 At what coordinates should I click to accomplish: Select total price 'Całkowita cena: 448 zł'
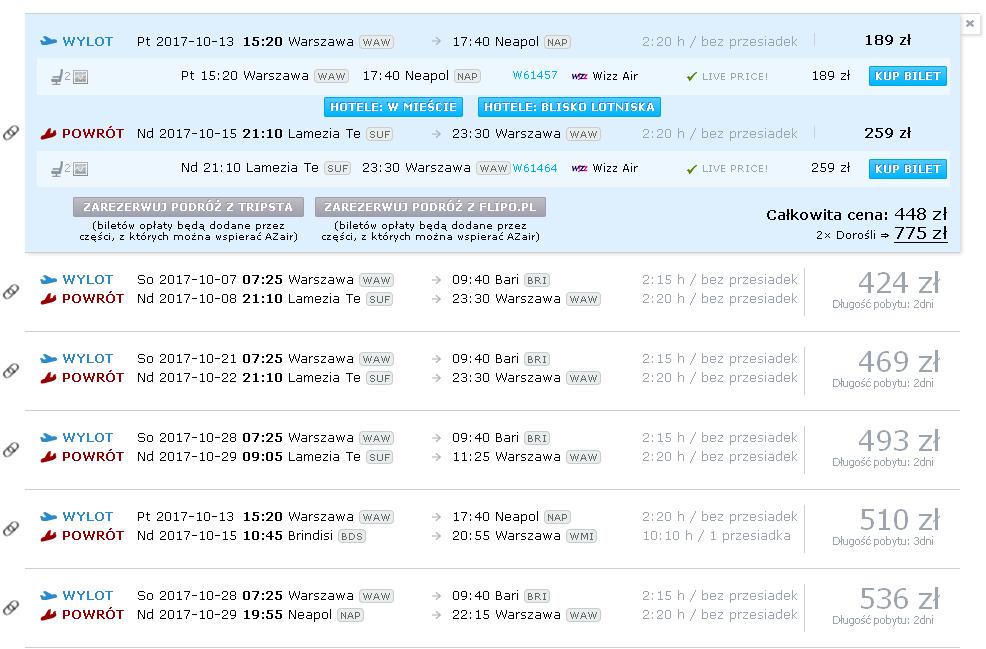[x=856, y=214]
